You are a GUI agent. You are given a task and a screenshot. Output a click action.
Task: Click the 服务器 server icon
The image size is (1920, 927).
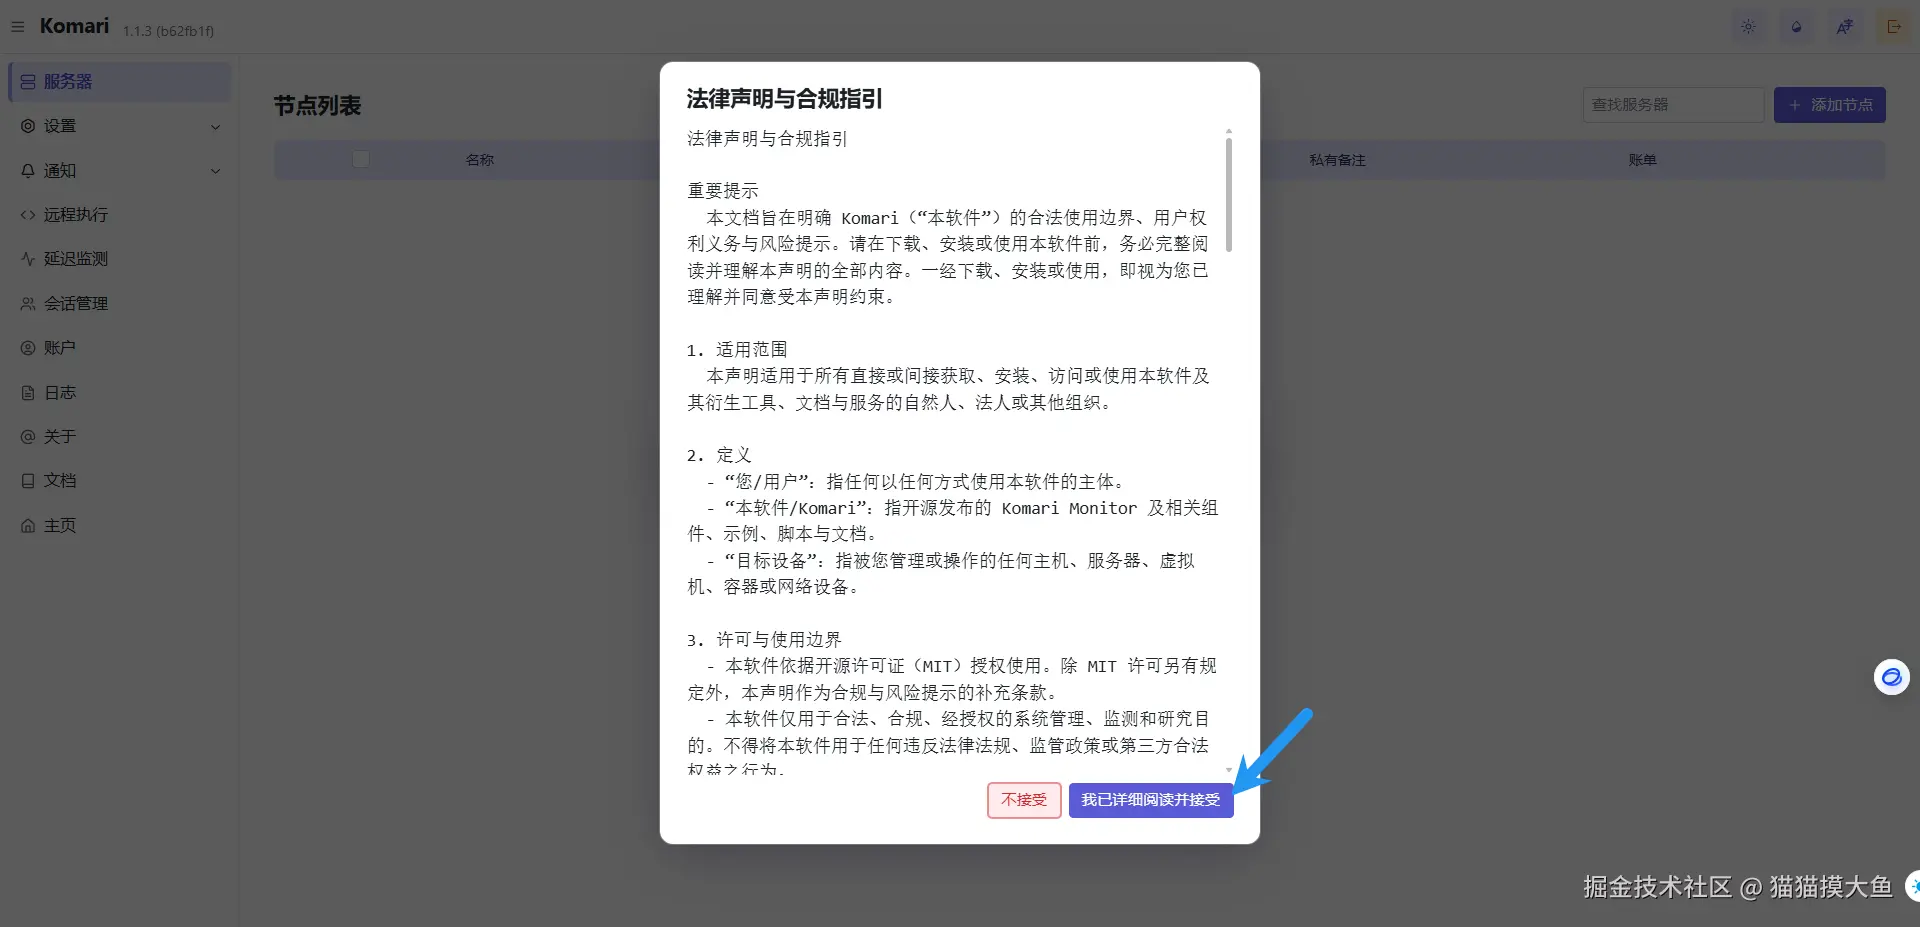[x=28, y=82]
